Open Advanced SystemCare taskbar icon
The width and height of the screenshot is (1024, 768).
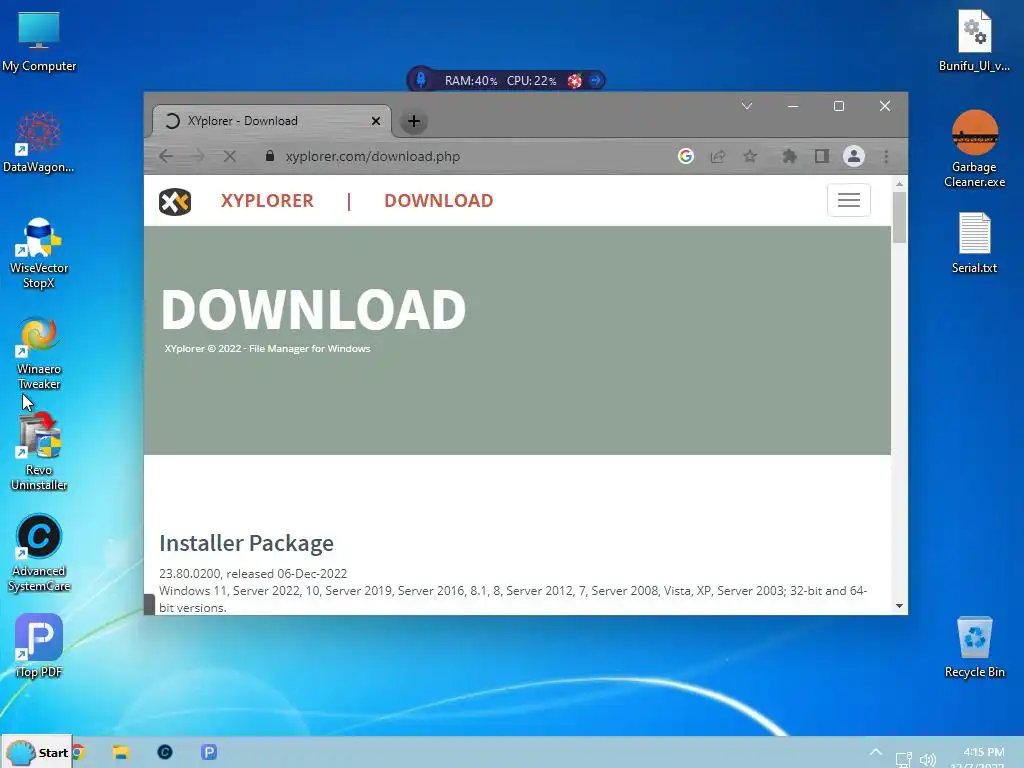tap(165, 752)
